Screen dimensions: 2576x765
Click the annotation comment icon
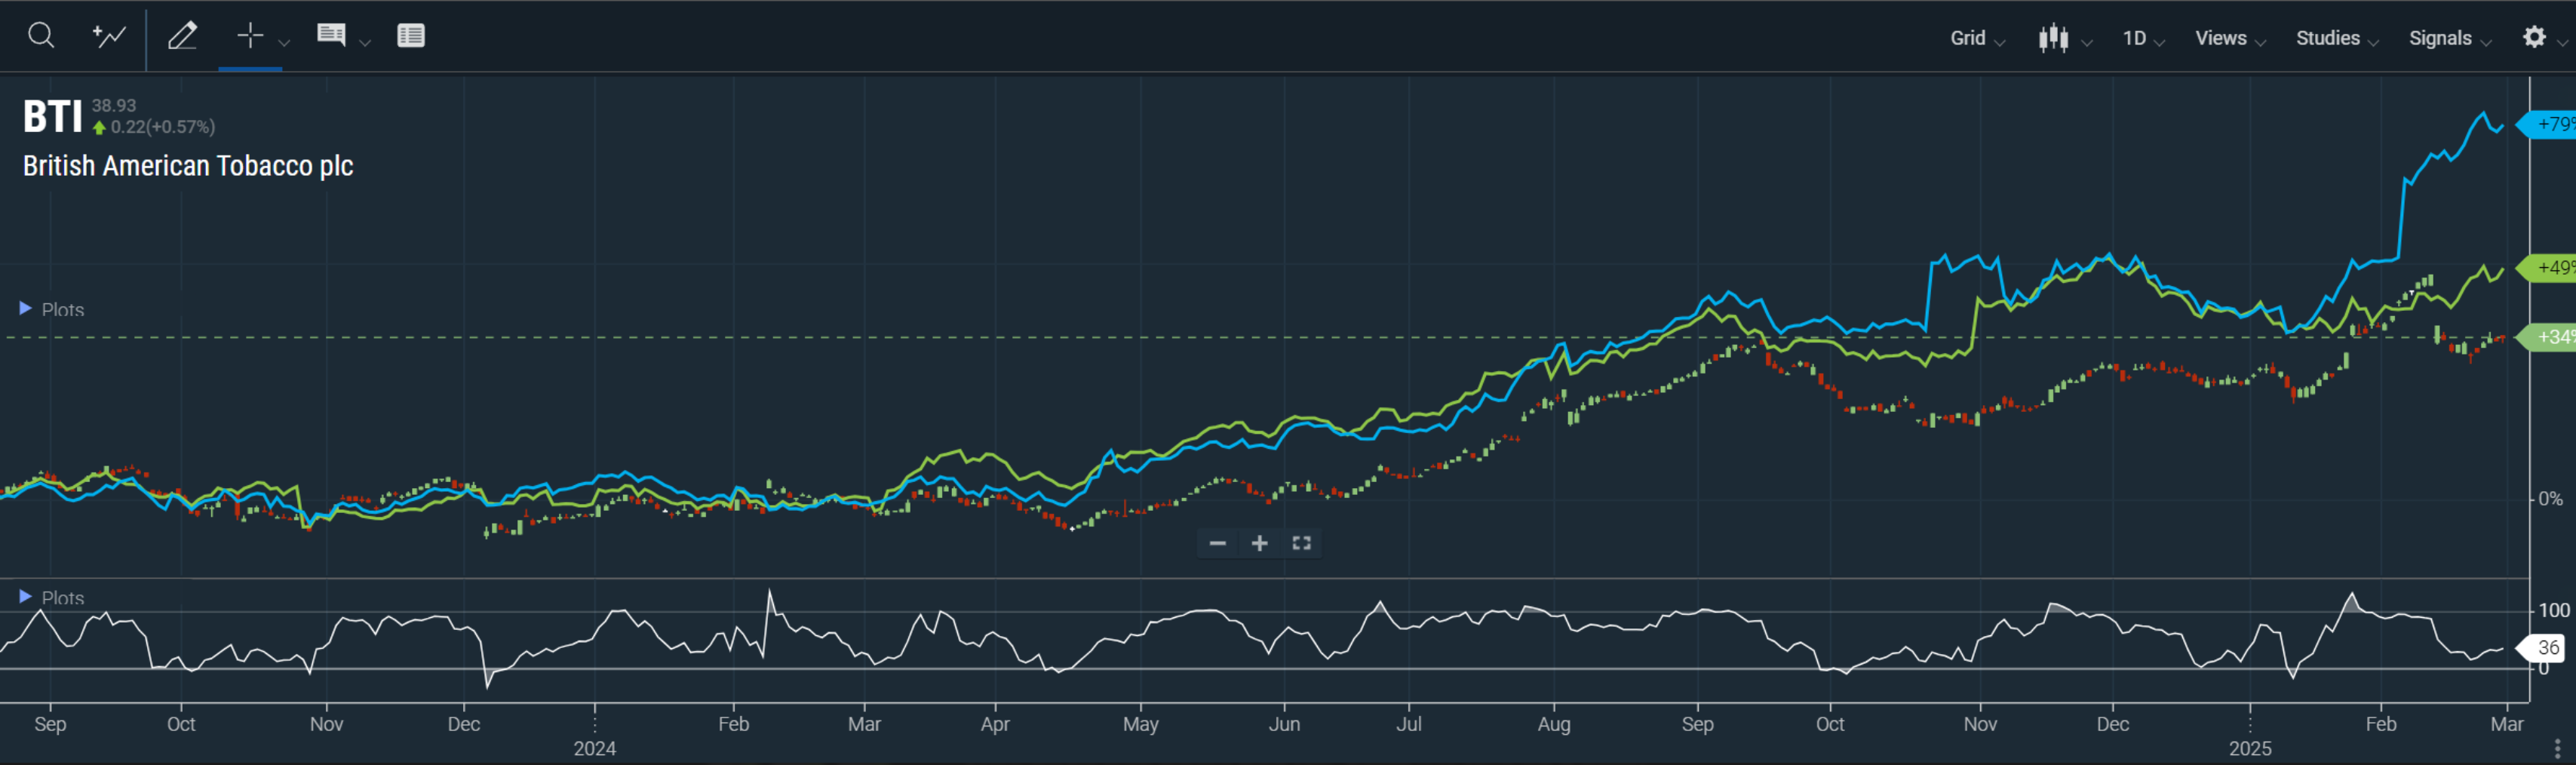click(x=331, y=36)
